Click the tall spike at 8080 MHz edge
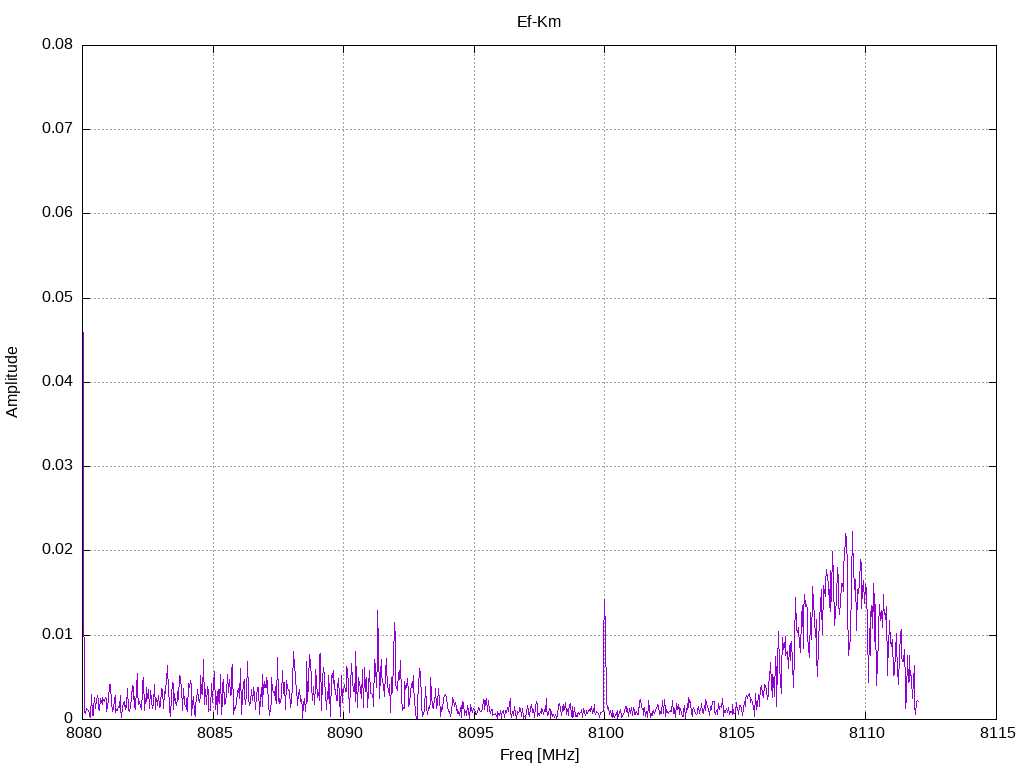Image resolution: width=1024 pixels, height=768 pixels. (83, 333)
